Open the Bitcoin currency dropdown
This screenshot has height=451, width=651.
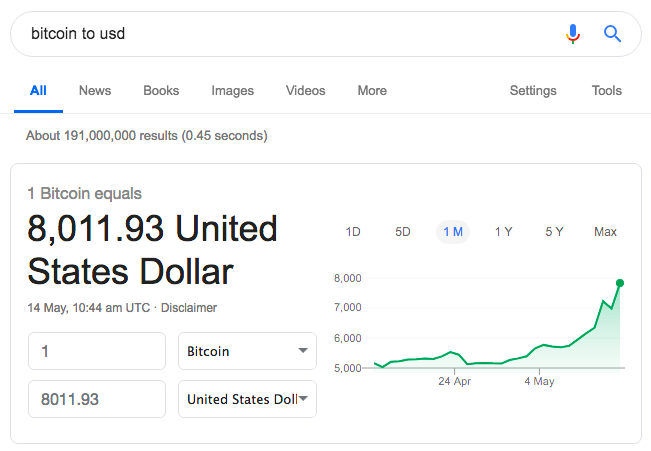[247, 351]
